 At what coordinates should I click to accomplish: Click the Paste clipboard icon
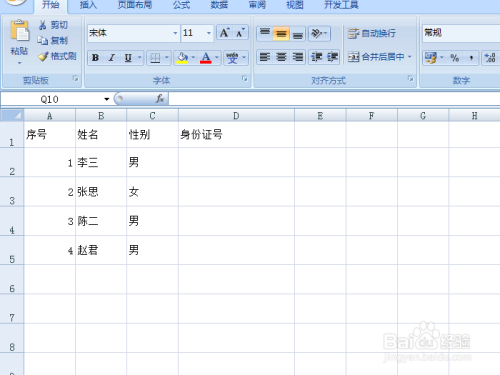[x=19, y=31]
